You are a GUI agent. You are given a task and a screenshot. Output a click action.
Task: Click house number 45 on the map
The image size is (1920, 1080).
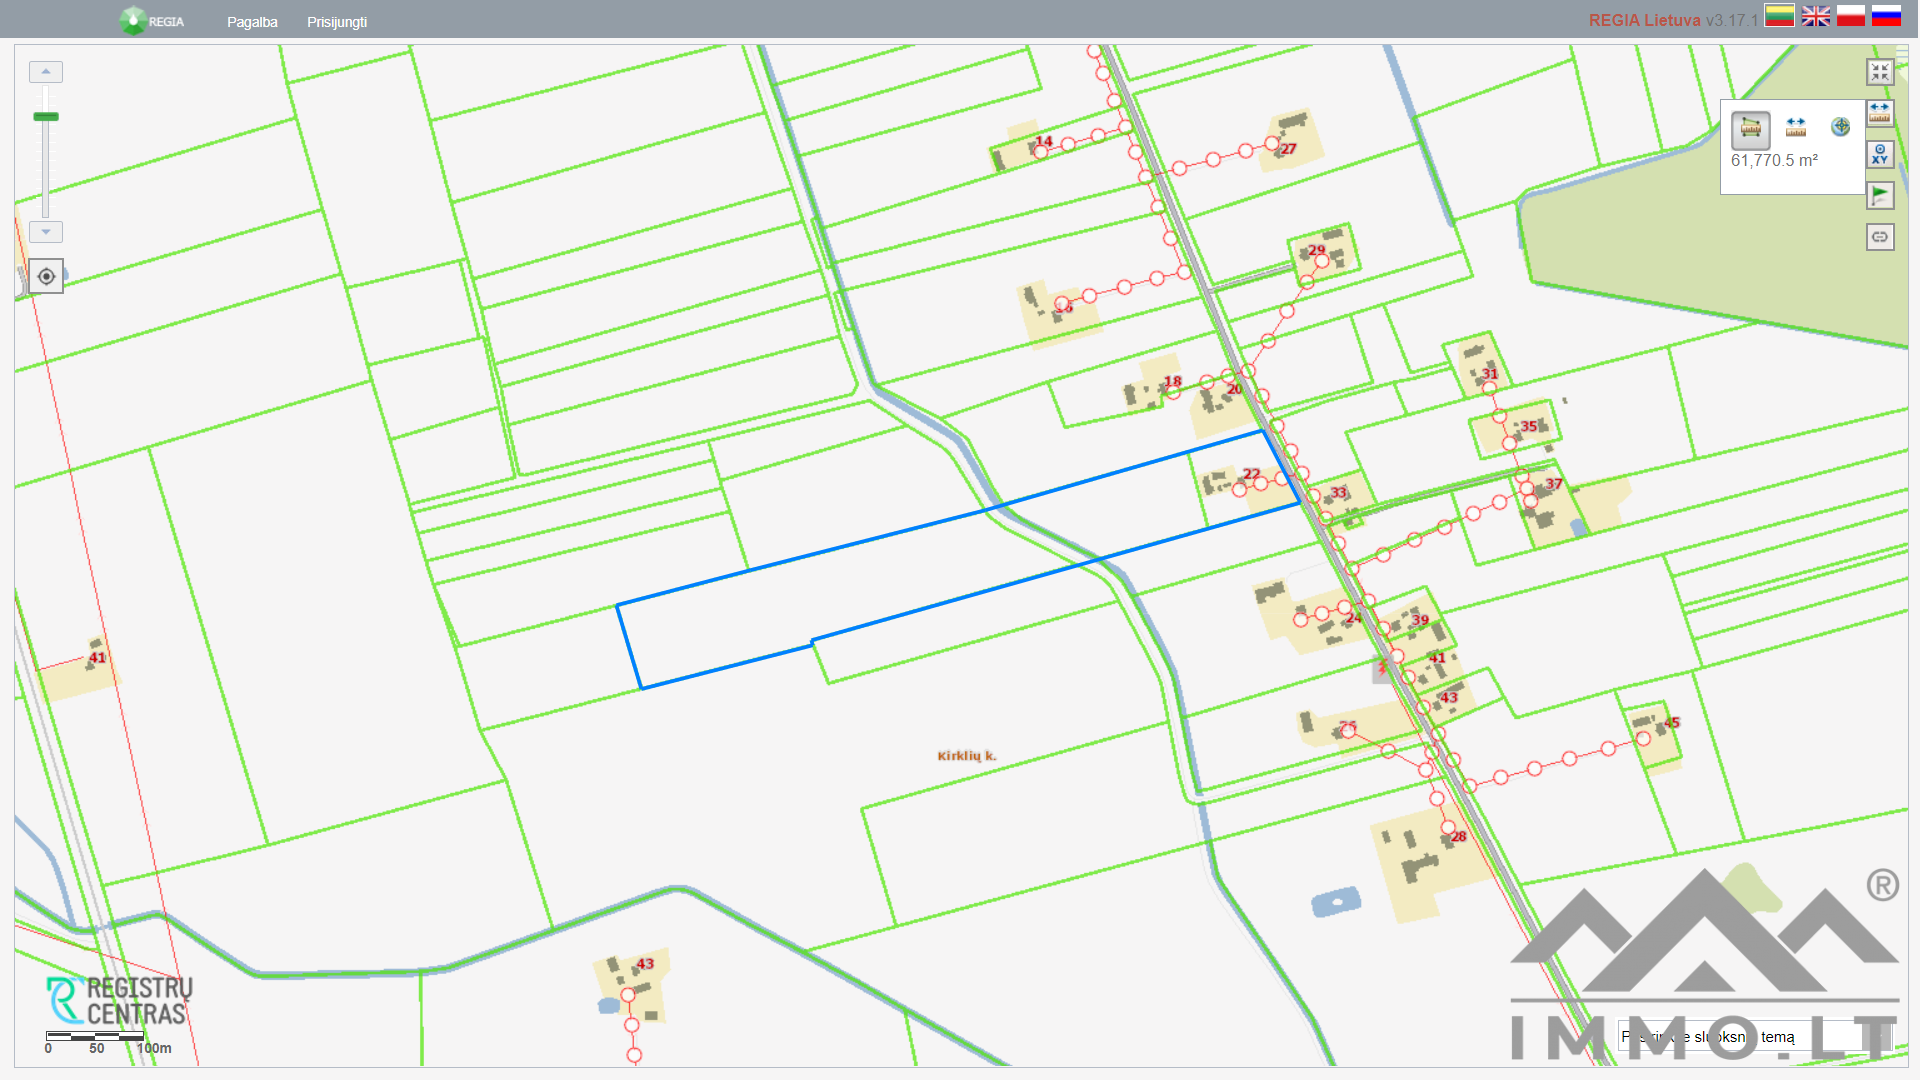(1672, 722)
